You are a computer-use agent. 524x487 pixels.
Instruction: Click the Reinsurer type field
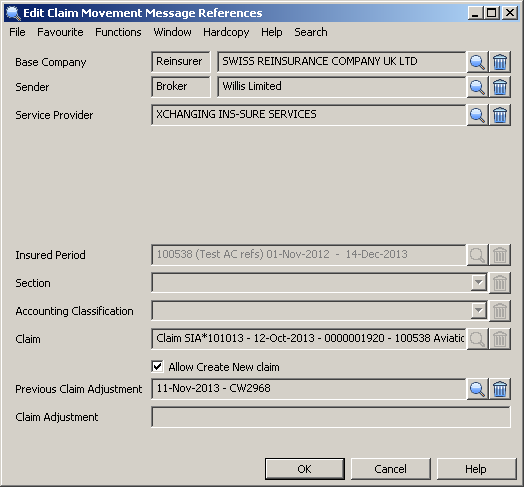tap(181, 62)
